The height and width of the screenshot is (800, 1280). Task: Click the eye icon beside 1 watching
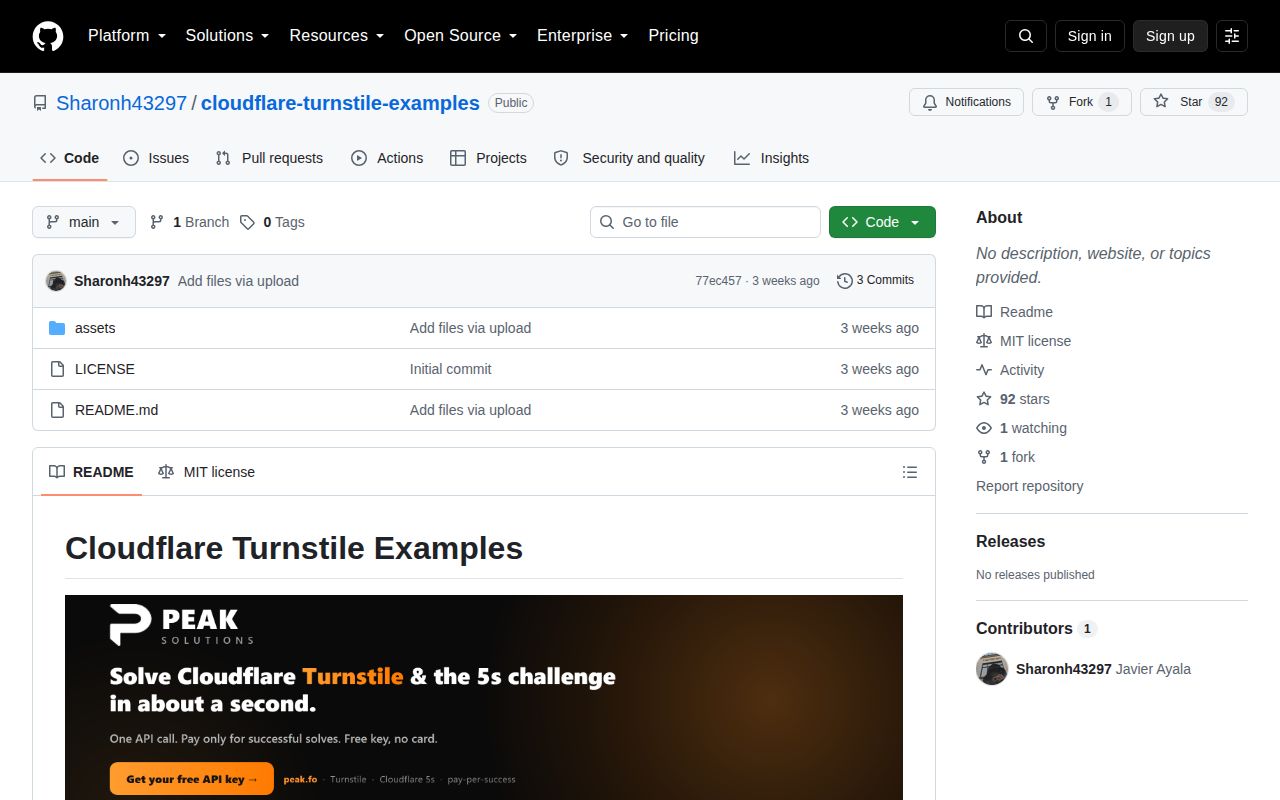coord(984,428)
